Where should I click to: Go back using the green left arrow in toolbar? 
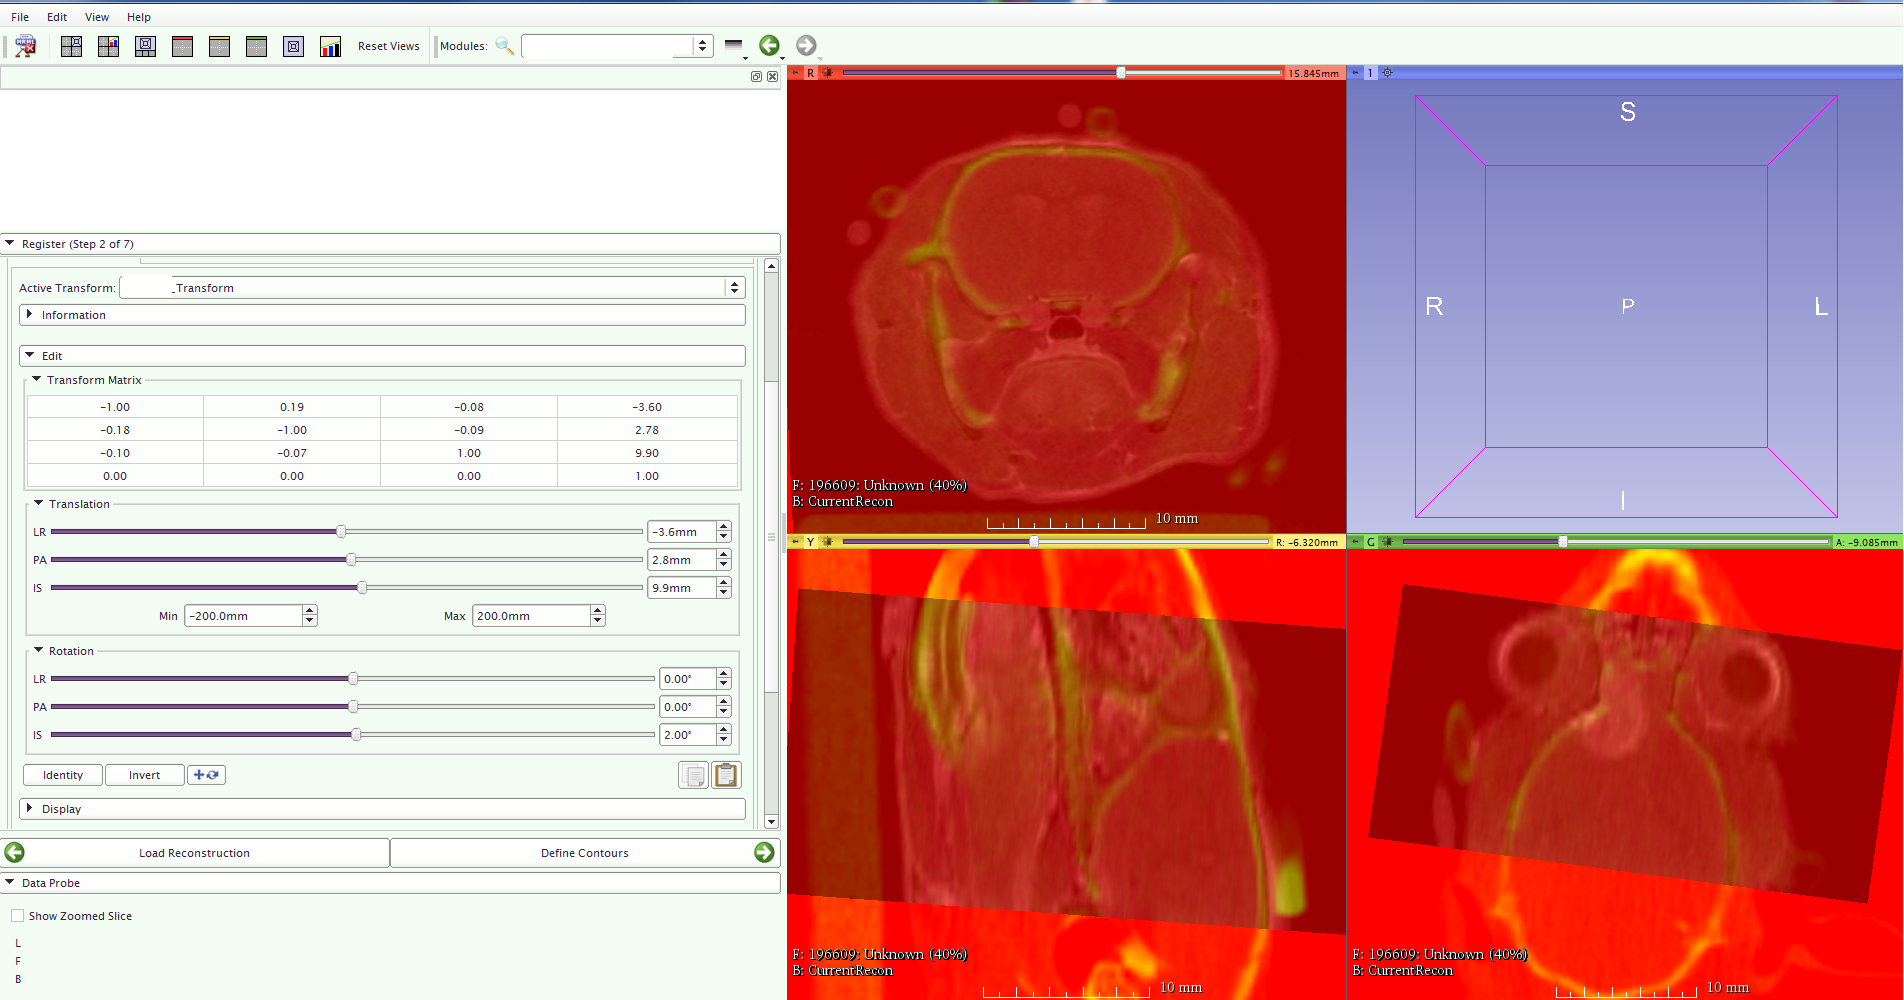tap(769, 45)
